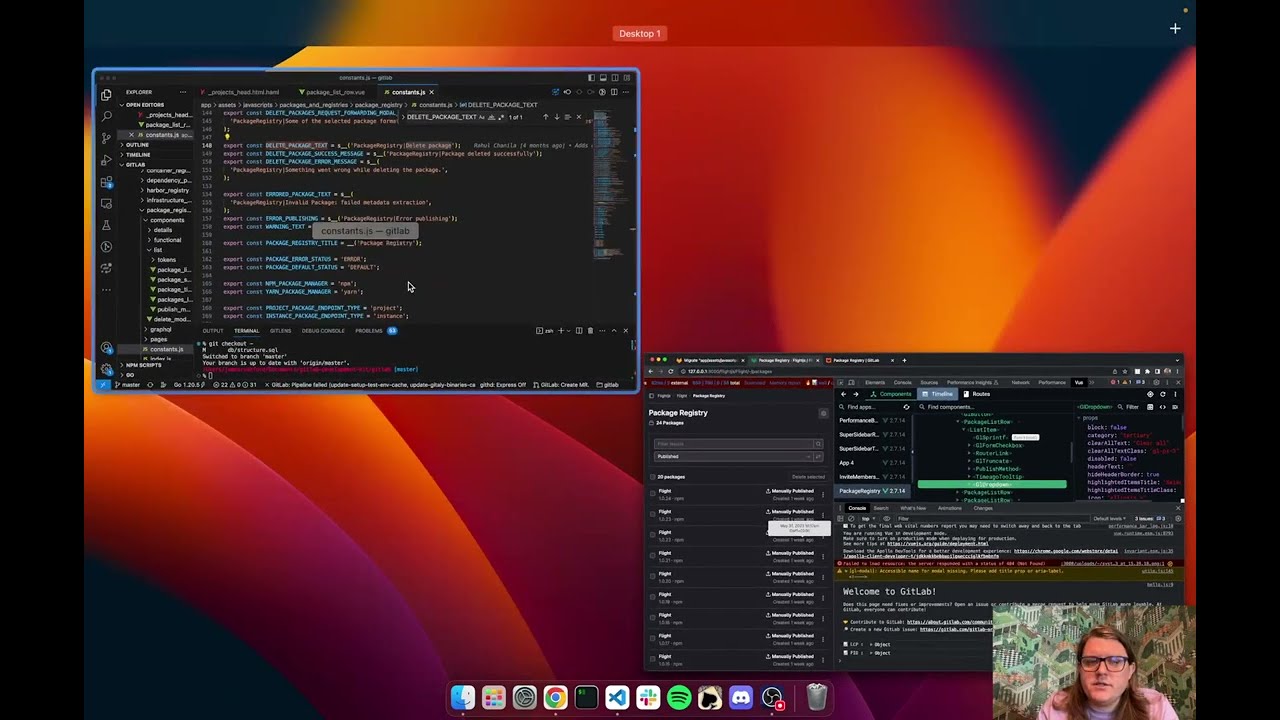
Task: Open the Accounts icon in VS Code activity bar
Action: pos(106,348)
